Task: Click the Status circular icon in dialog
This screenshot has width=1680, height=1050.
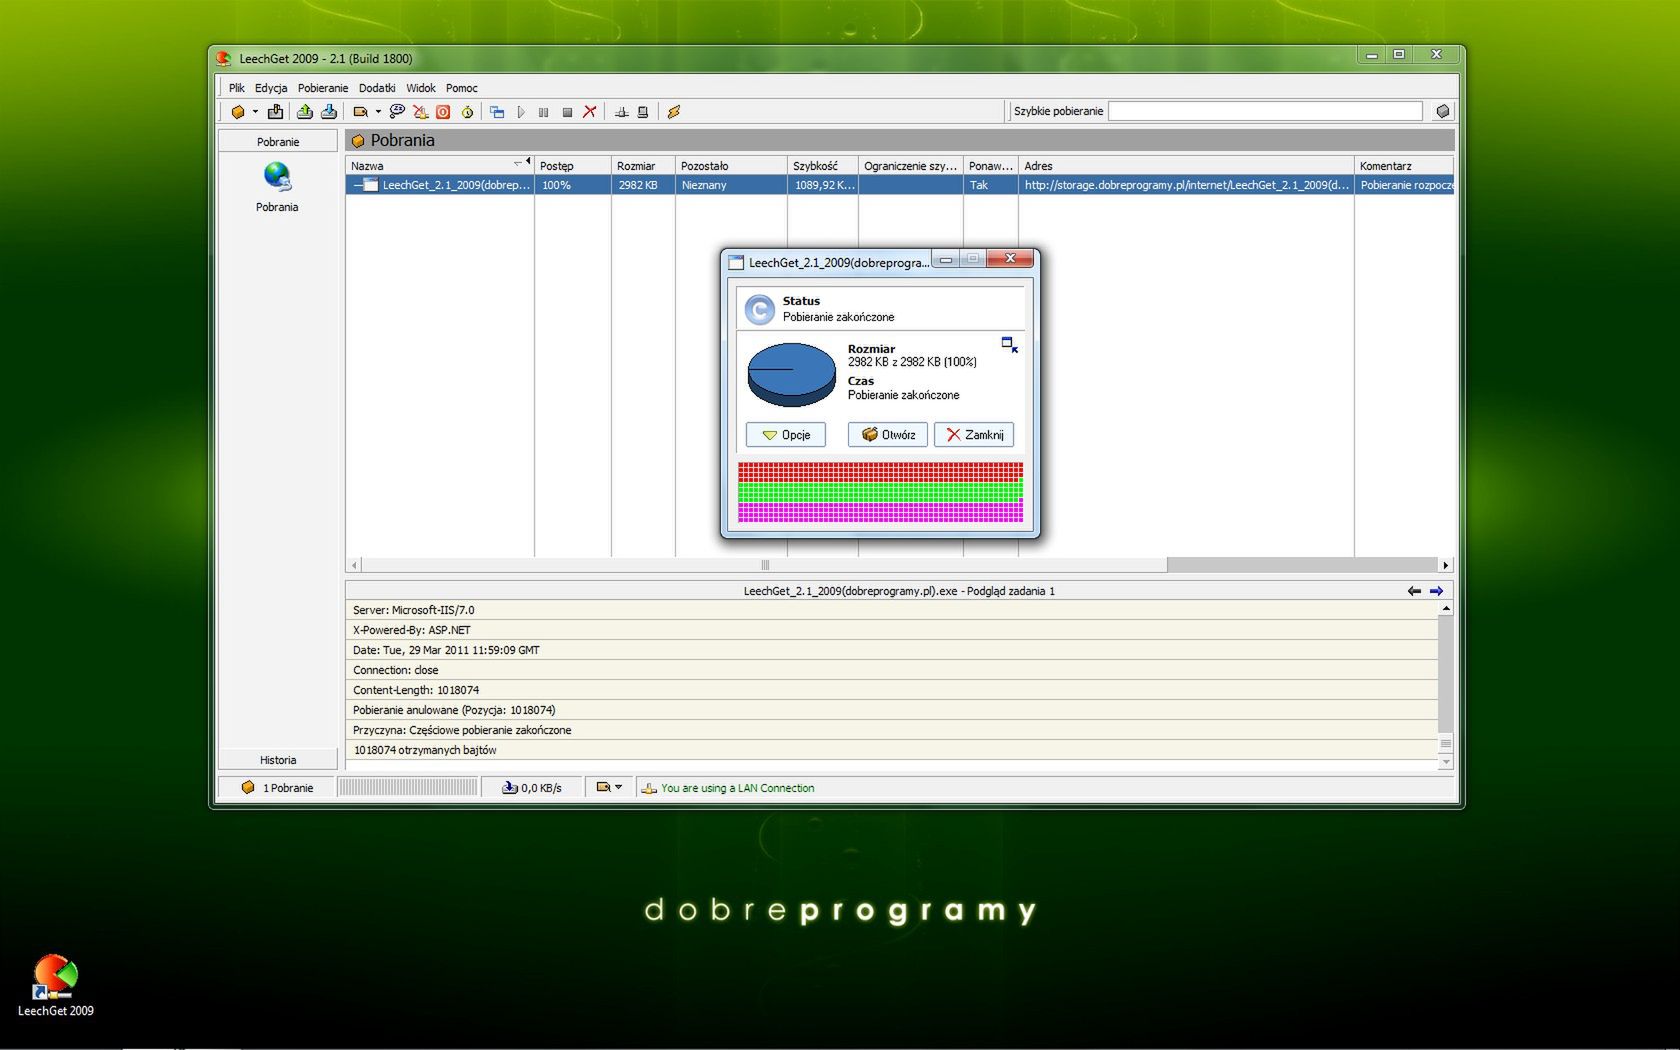Action: tap(760, 309)
